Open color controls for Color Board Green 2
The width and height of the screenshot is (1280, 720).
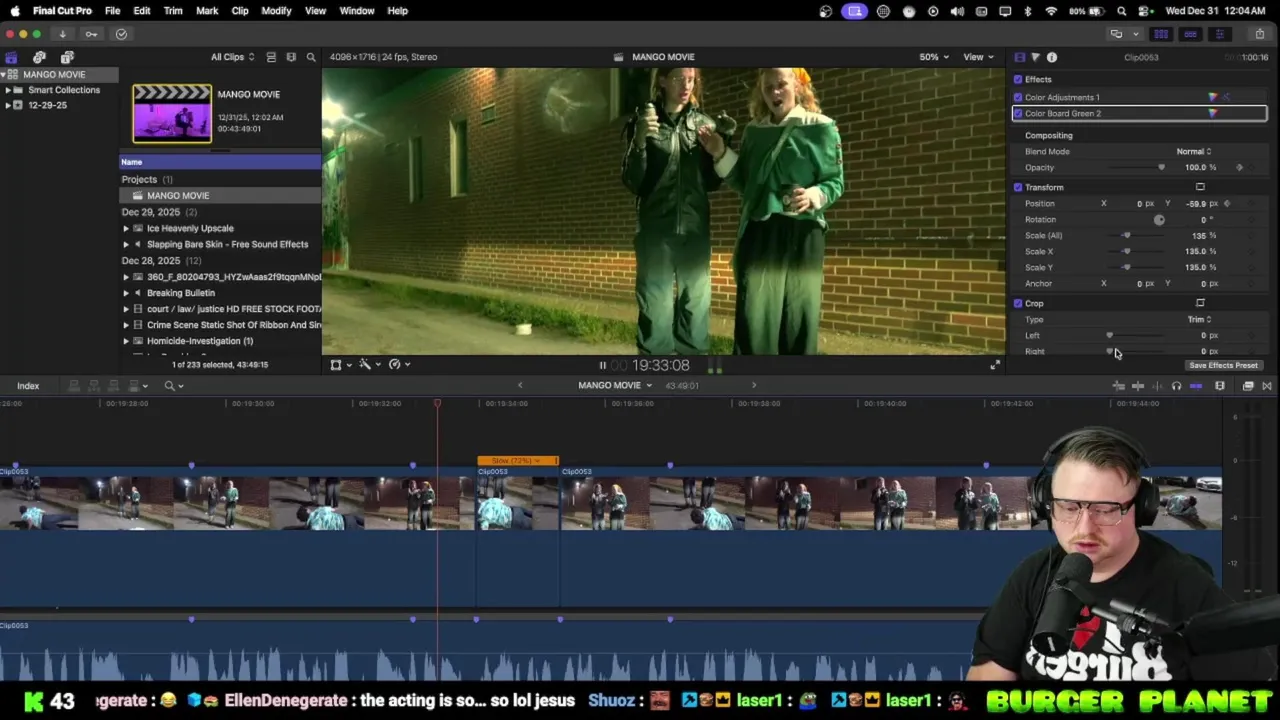(x=1213, y=113)
